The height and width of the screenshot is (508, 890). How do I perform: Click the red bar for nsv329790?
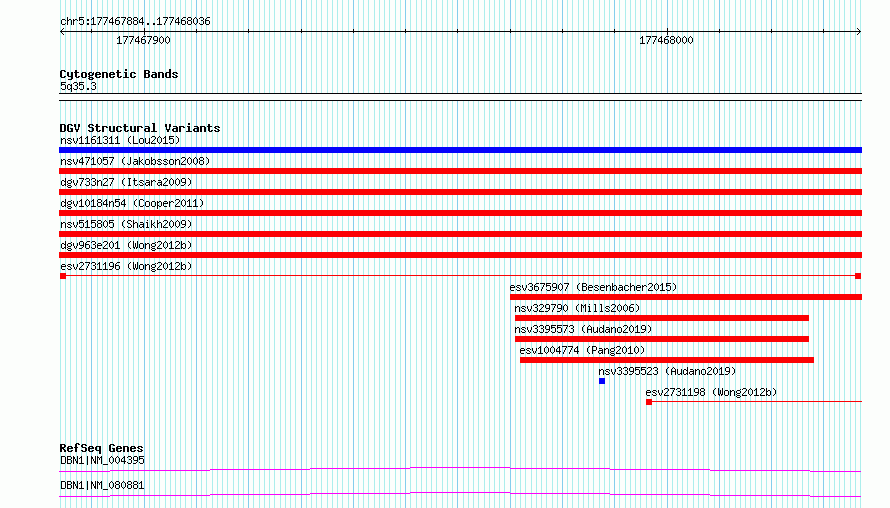coord(662,318)
